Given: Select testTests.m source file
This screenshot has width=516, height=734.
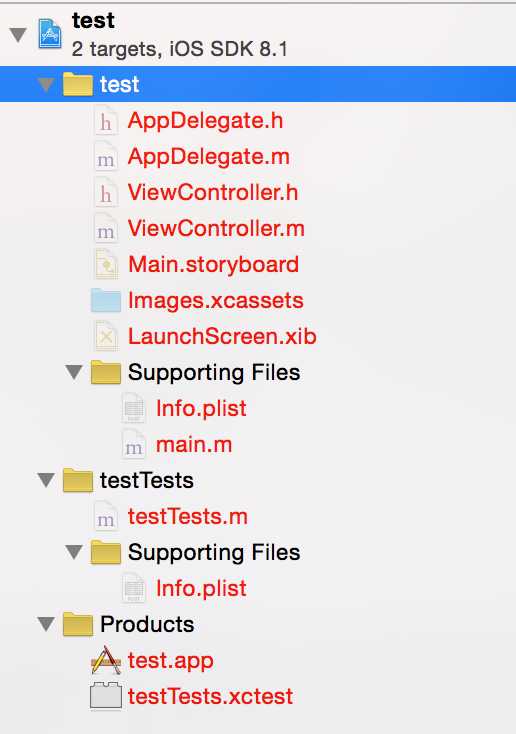Looking at the screenshot, I should 188,516.
